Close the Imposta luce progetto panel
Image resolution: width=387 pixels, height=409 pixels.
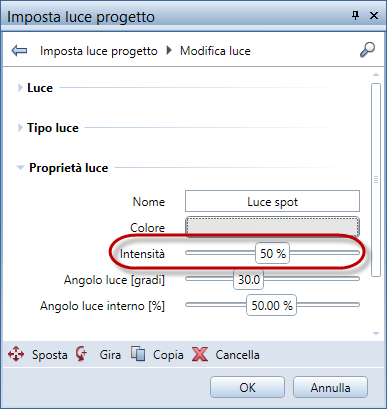(x=374, y=15)
